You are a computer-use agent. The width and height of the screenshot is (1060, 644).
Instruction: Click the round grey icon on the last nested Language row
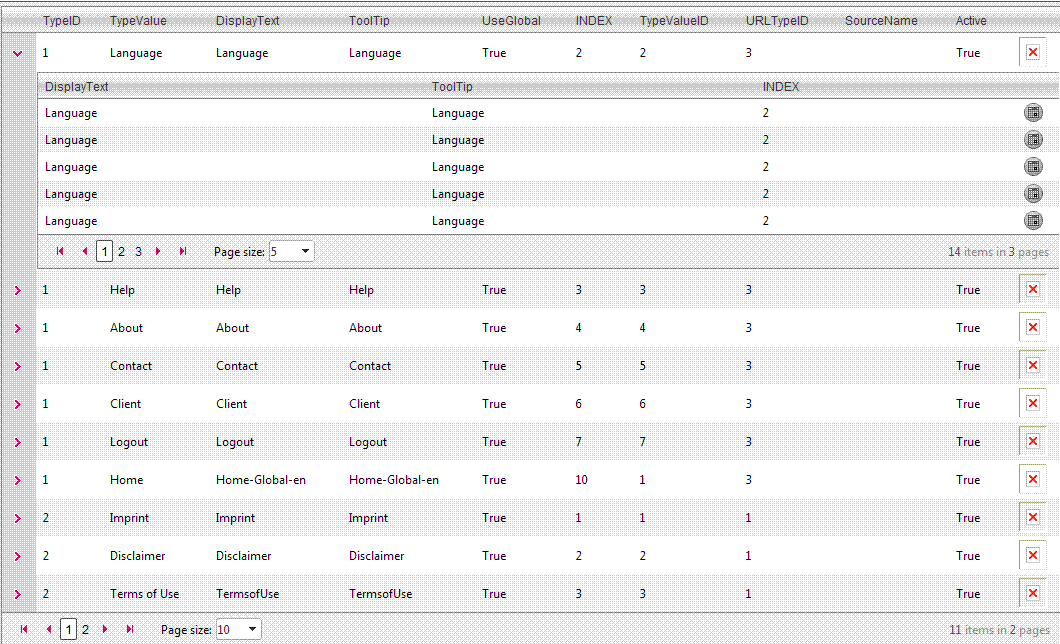pos(1033,221)
